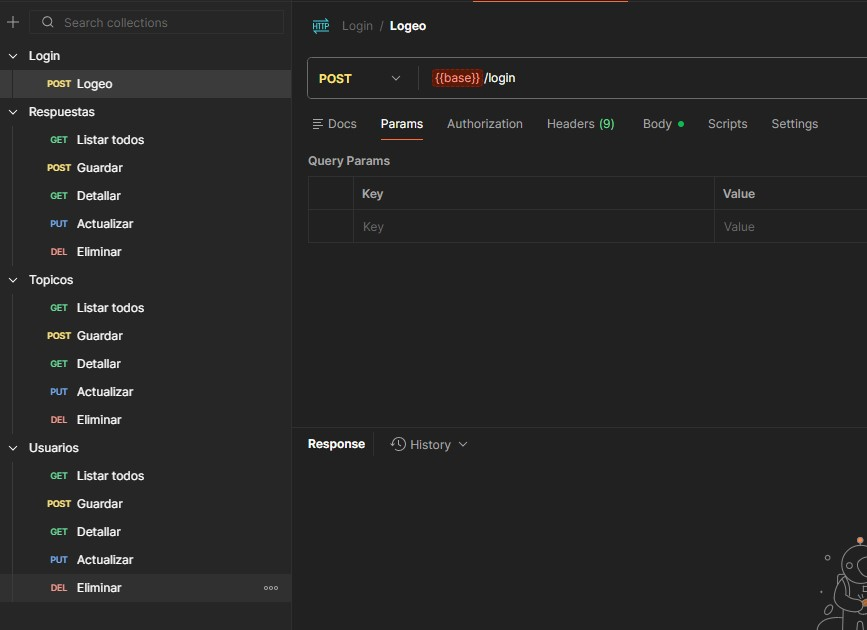Open the POST method dropdown

360,78
